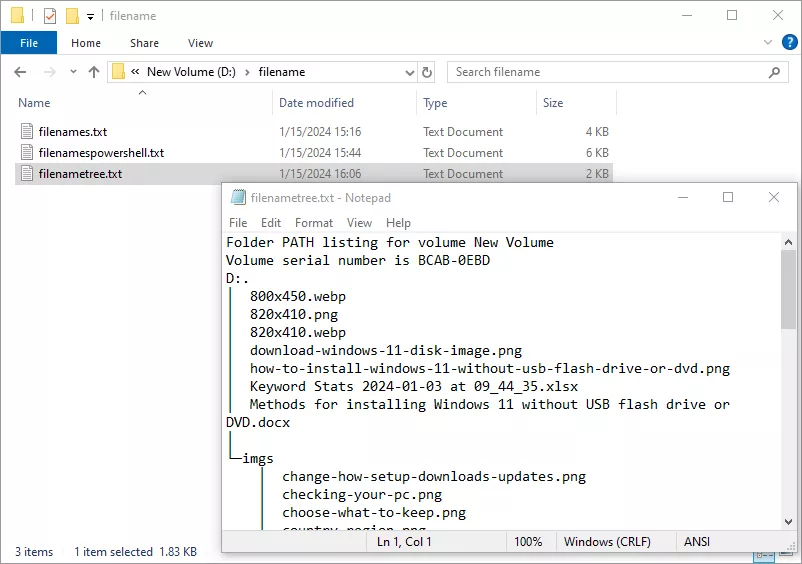Click the New Volume (D:) breadcrumb
This screenshot has width=802, height=564.
(191, 72)
